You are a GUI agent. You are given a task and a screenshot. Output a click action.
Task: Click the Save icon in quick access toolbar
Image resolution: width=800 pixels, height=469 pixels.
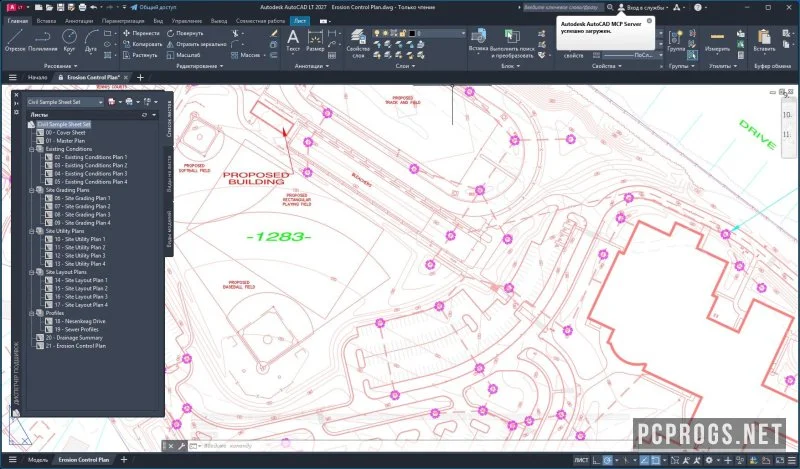click(60, 8)
